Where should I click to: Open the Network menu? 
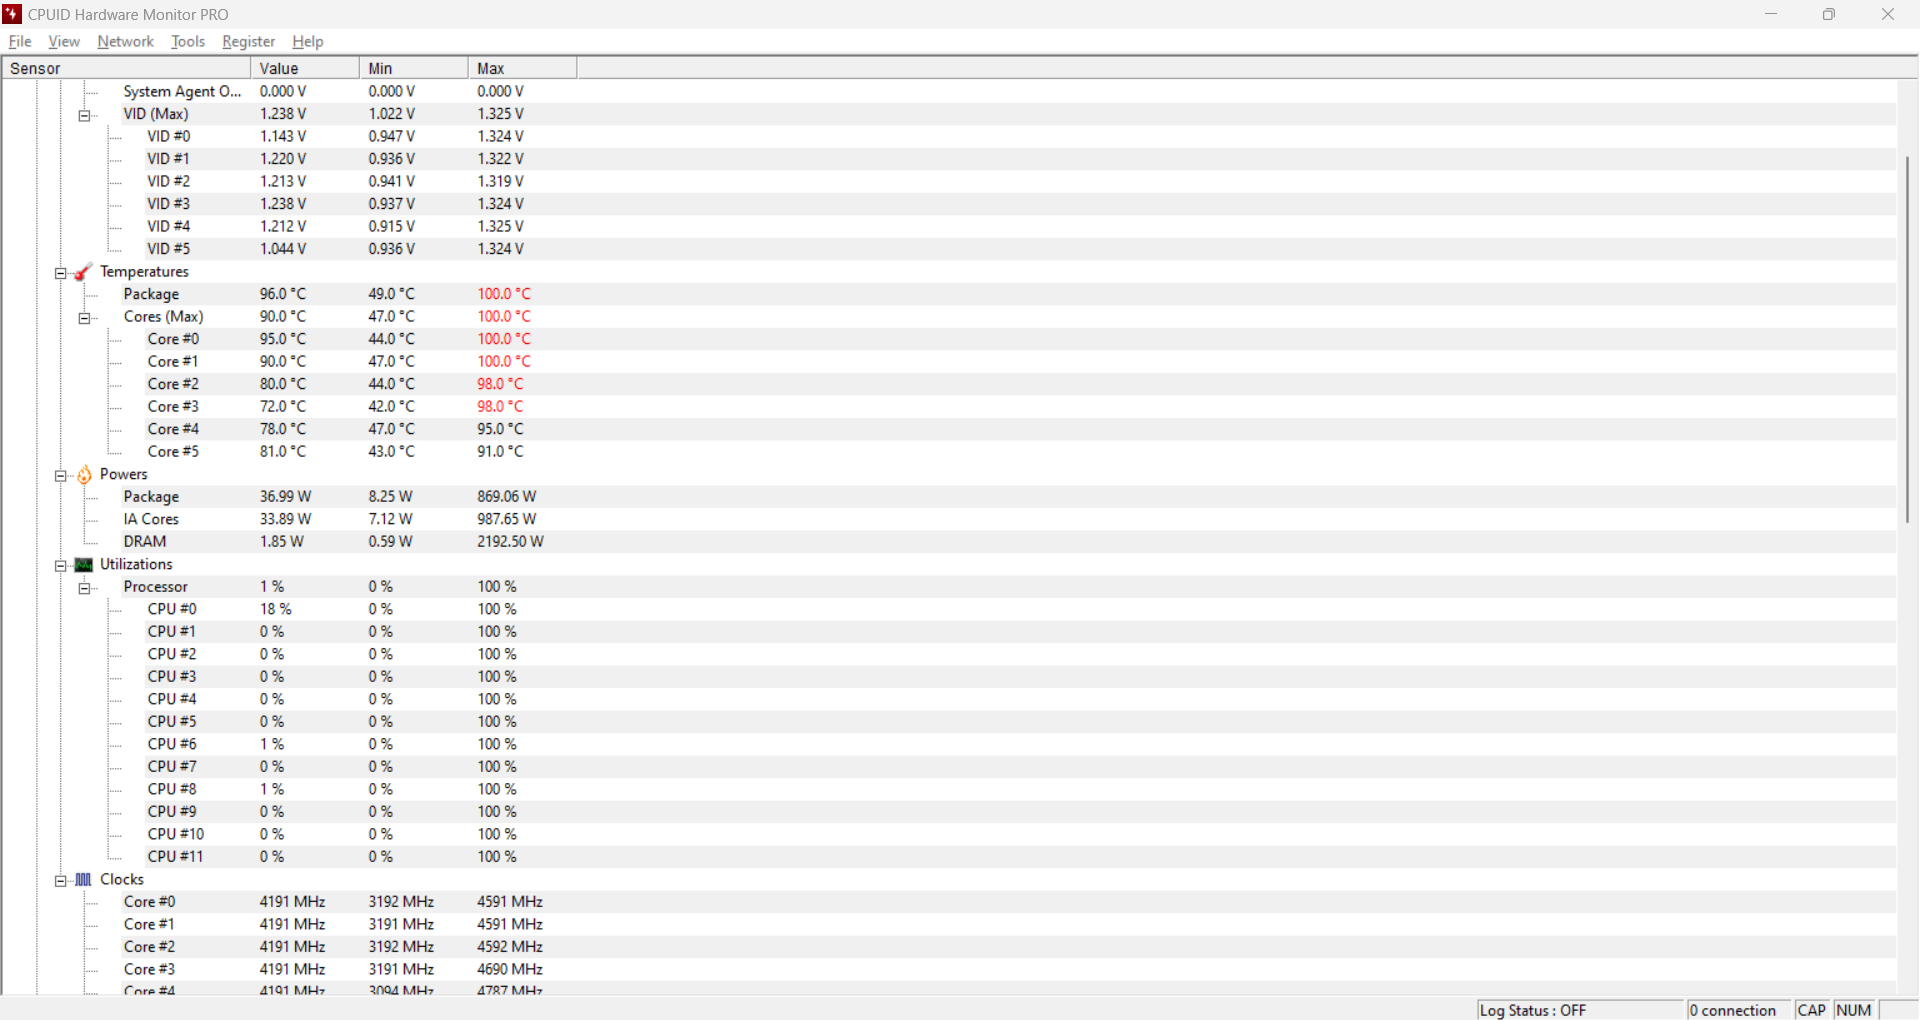[x=125, y=41]
